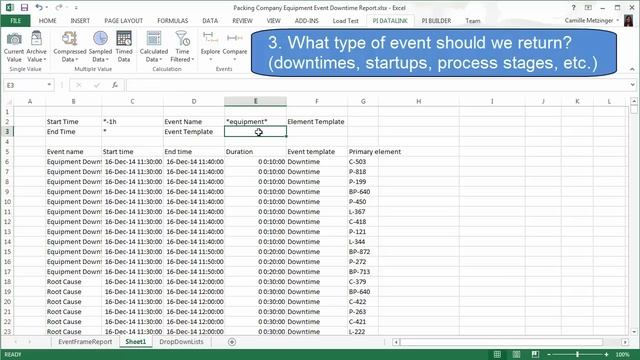Image resolution: width=640 pixels, height=360 pixels.
Task: Open the DATA ribbon tab
Action: pyautogui.click(x=210, y=20)
